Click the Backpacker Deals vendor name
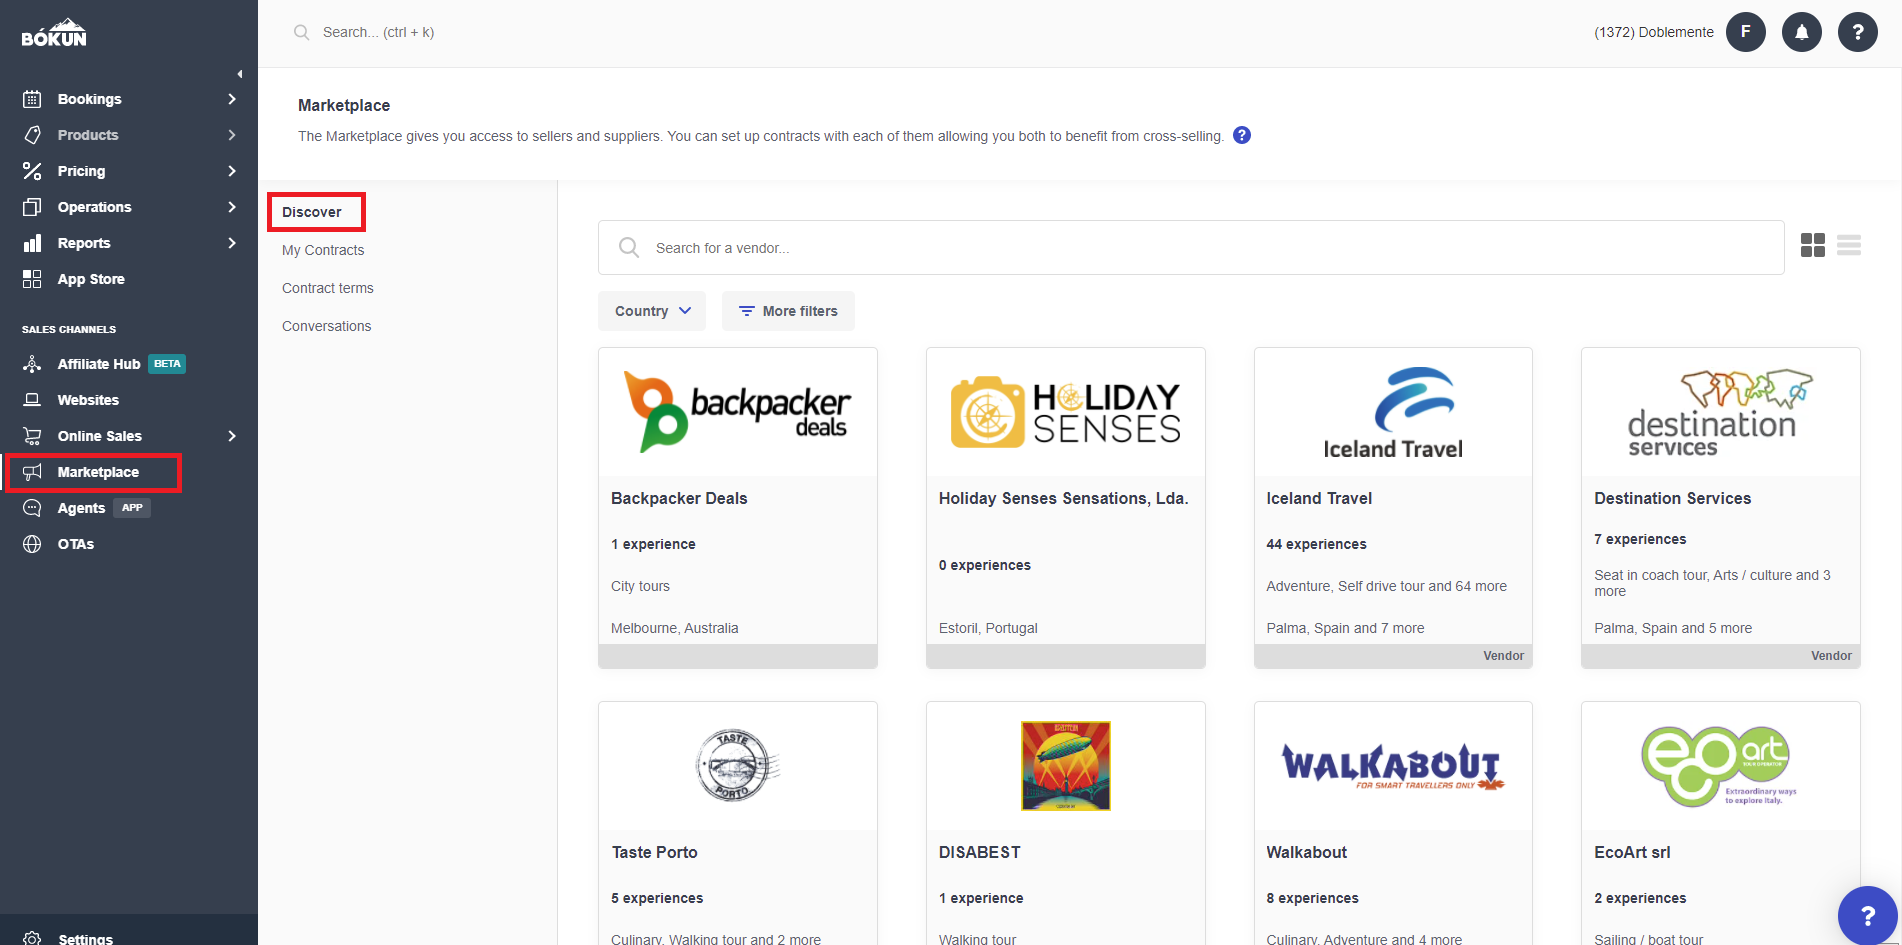Viewport: 1902px width, 945px height. (x=679, y=498)
